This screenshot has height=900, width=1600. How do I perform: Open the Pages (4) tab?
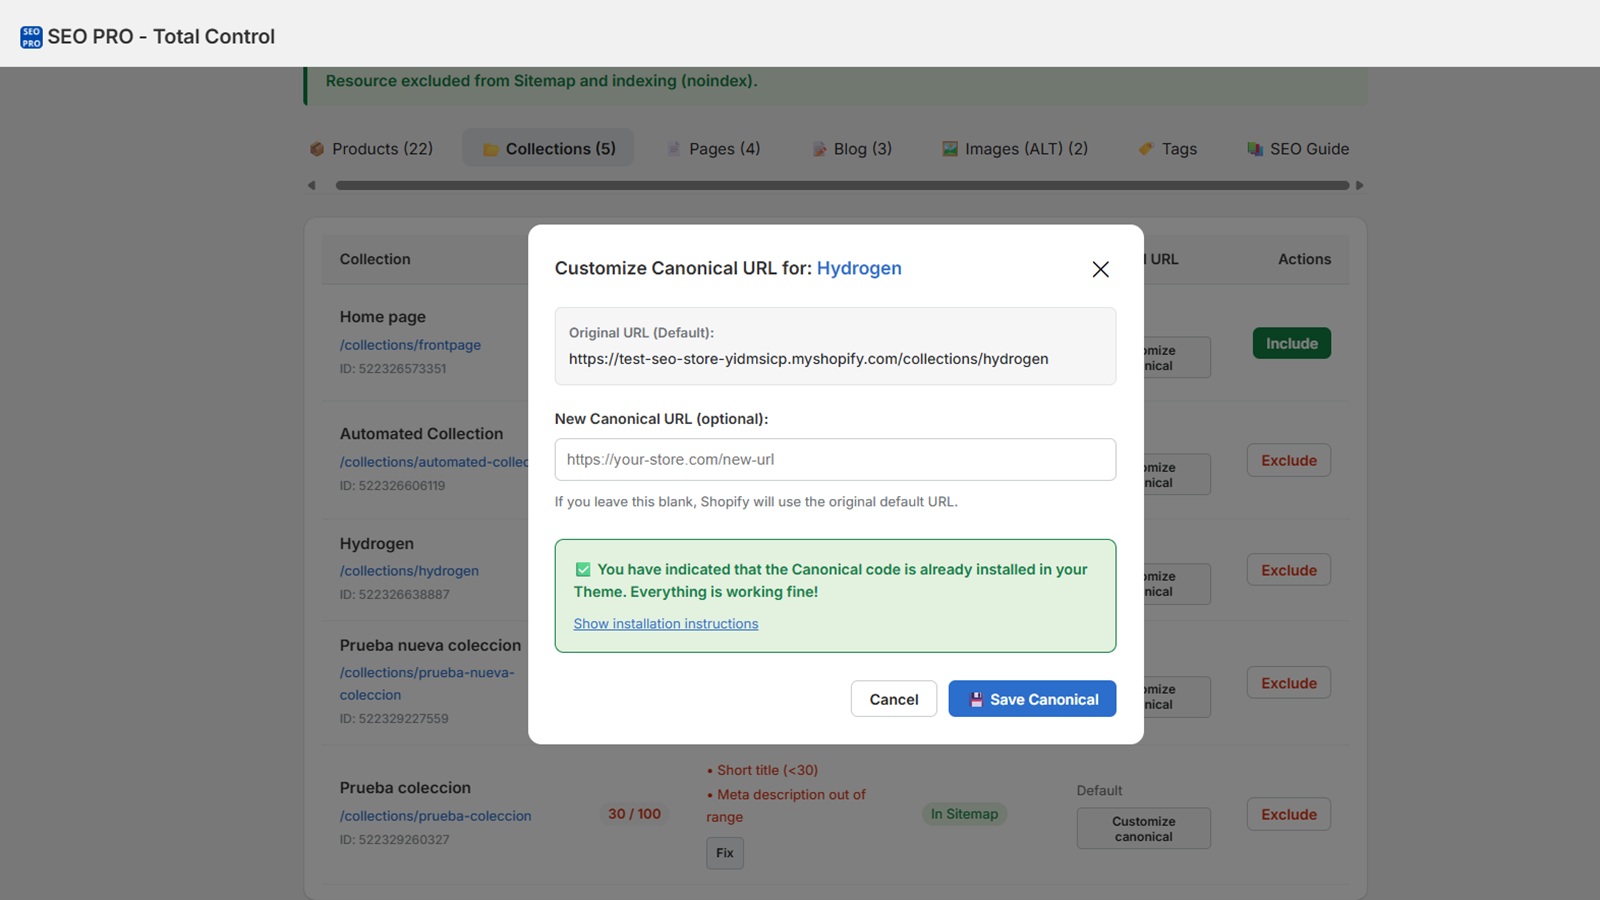pos(713,149)
